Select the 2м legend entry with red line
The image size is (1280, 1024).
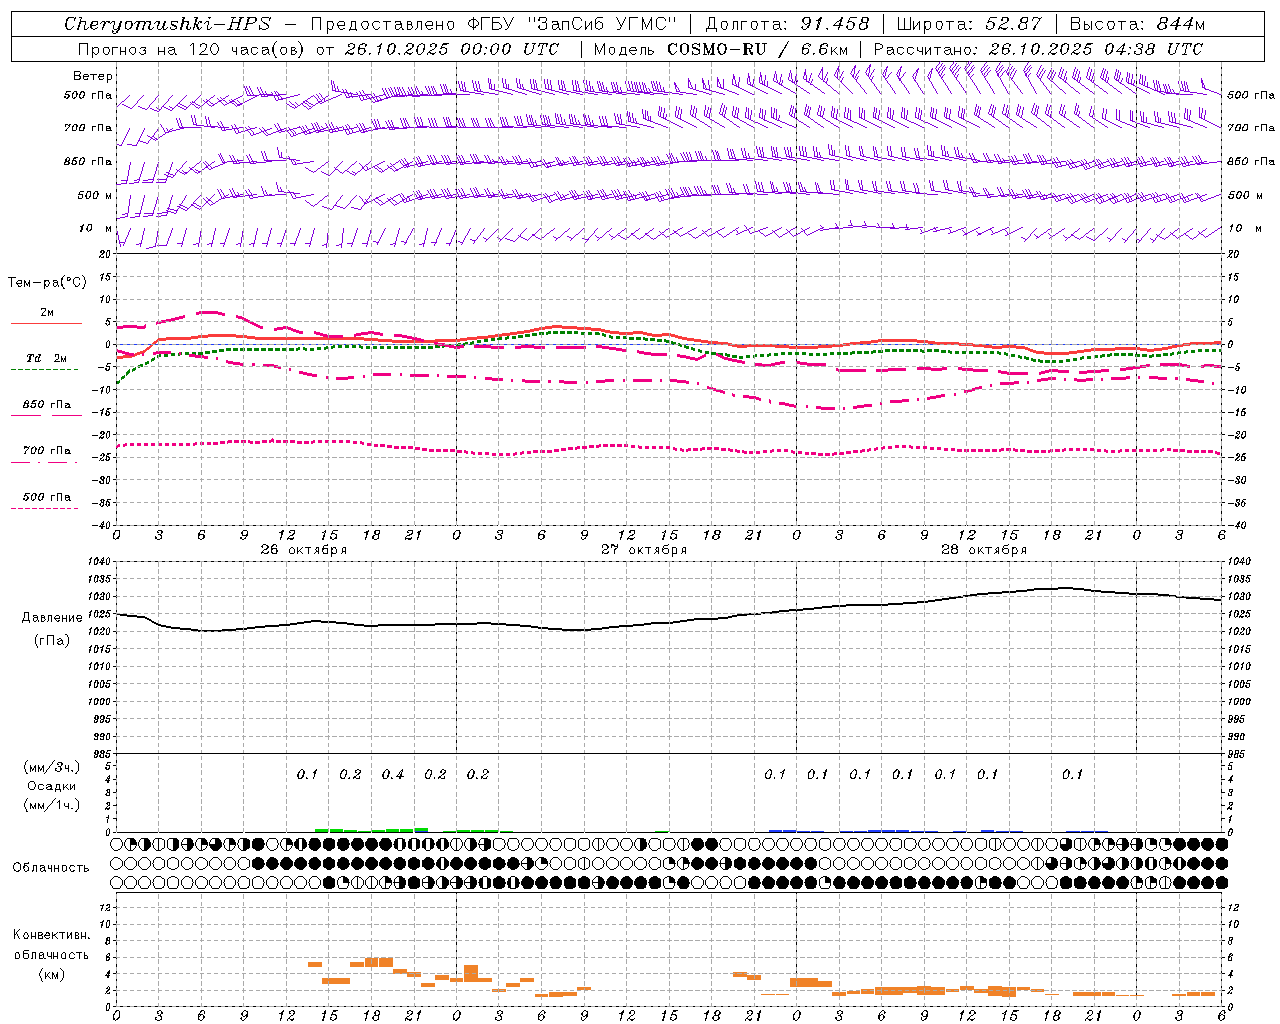coord(47,313)
